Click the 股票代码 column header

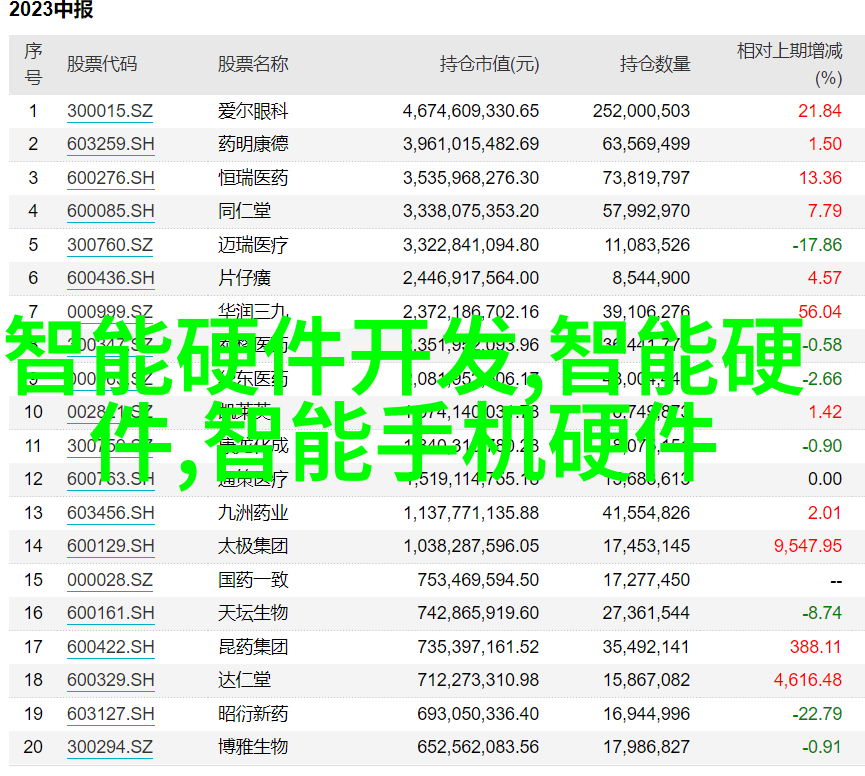click(102, 65)
